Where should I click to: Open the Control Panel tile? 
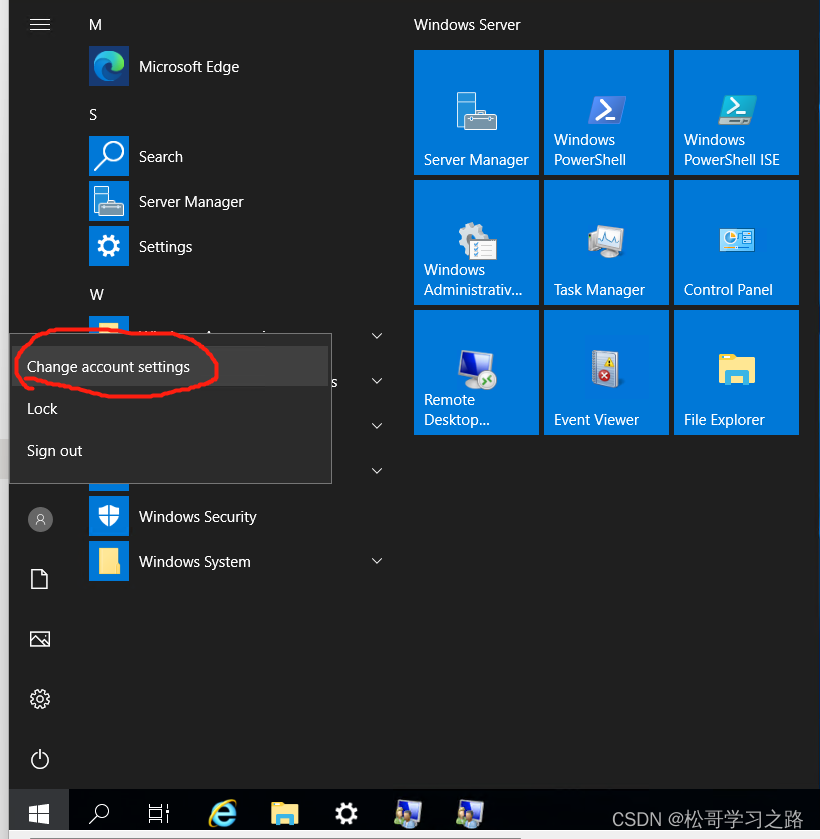736,242
